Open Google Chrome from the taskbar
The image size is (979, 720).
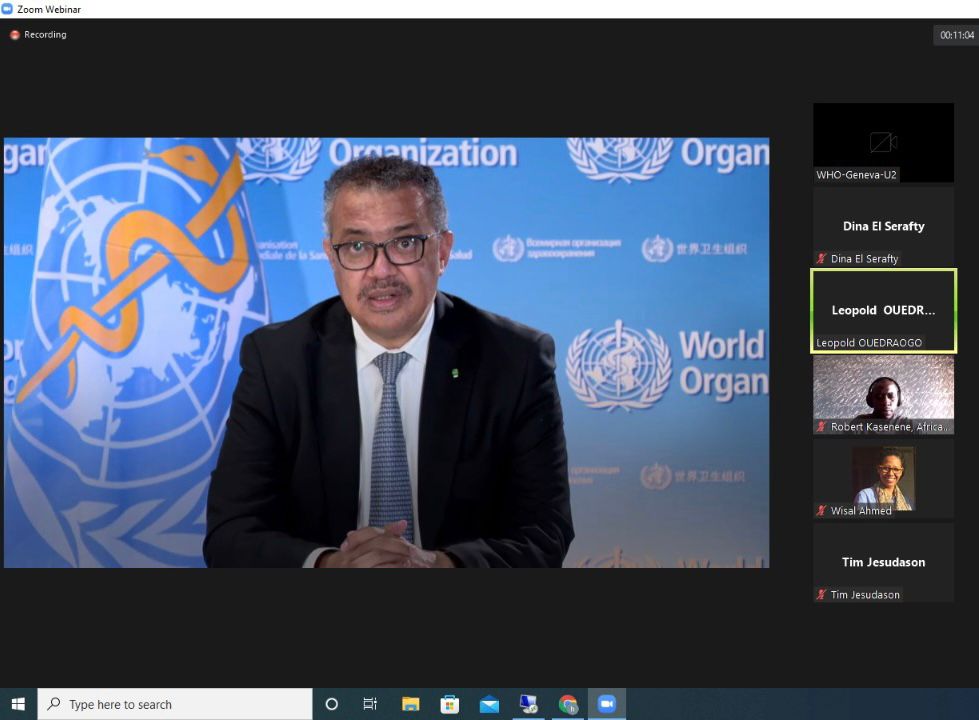point(568,704)
